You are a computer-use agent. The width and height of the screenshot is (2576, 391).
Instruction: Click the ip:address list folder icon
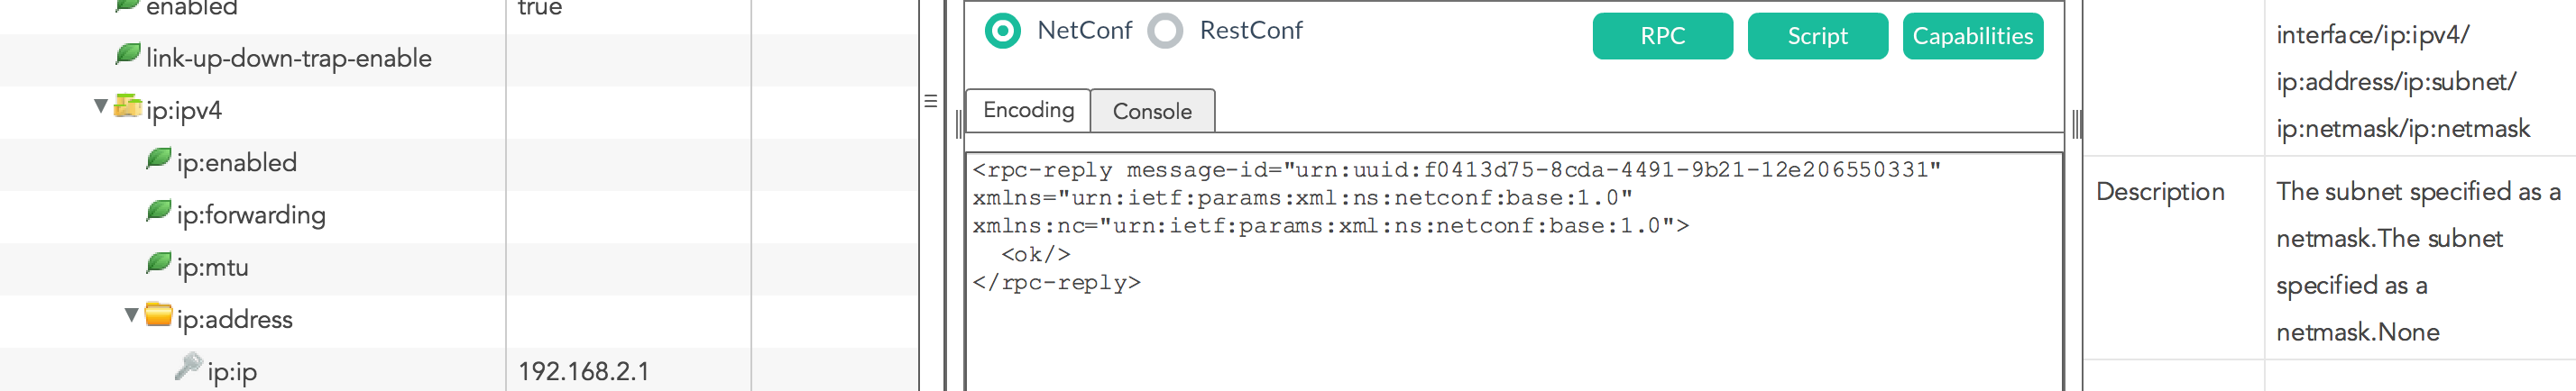(158, 315)
